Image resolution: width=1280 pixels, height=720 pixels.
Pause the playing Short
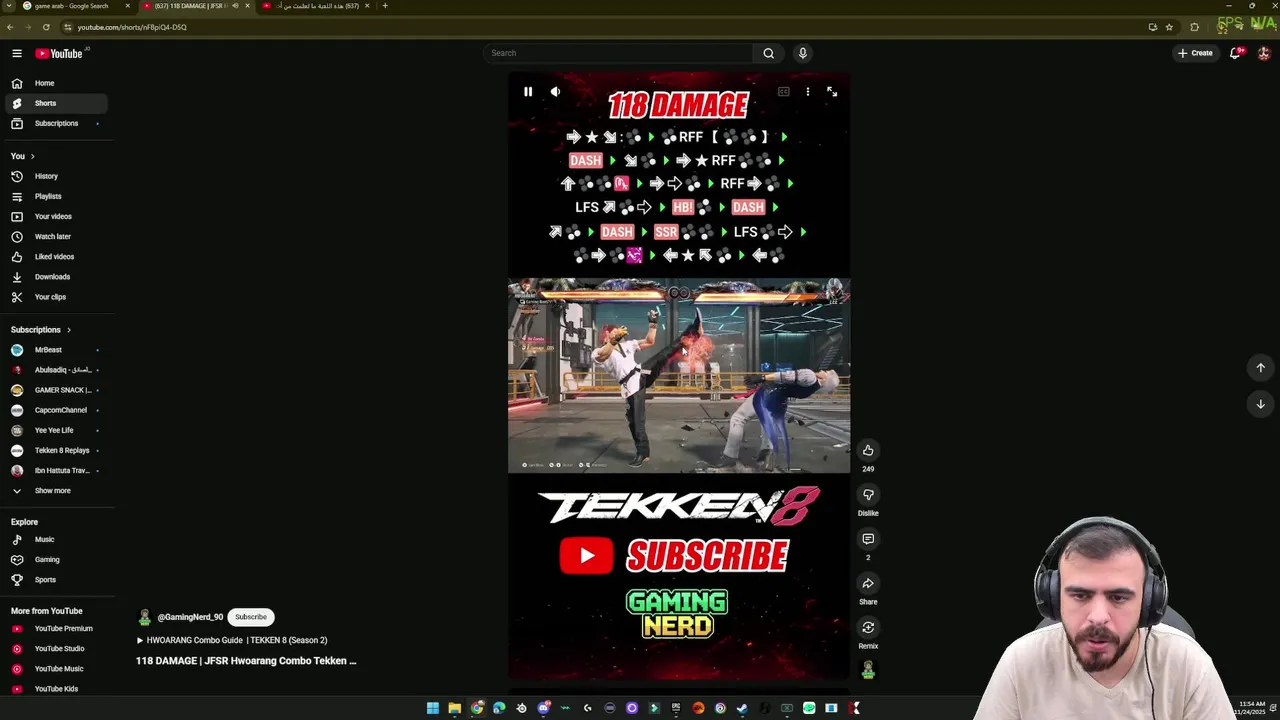tap(528, 91)
